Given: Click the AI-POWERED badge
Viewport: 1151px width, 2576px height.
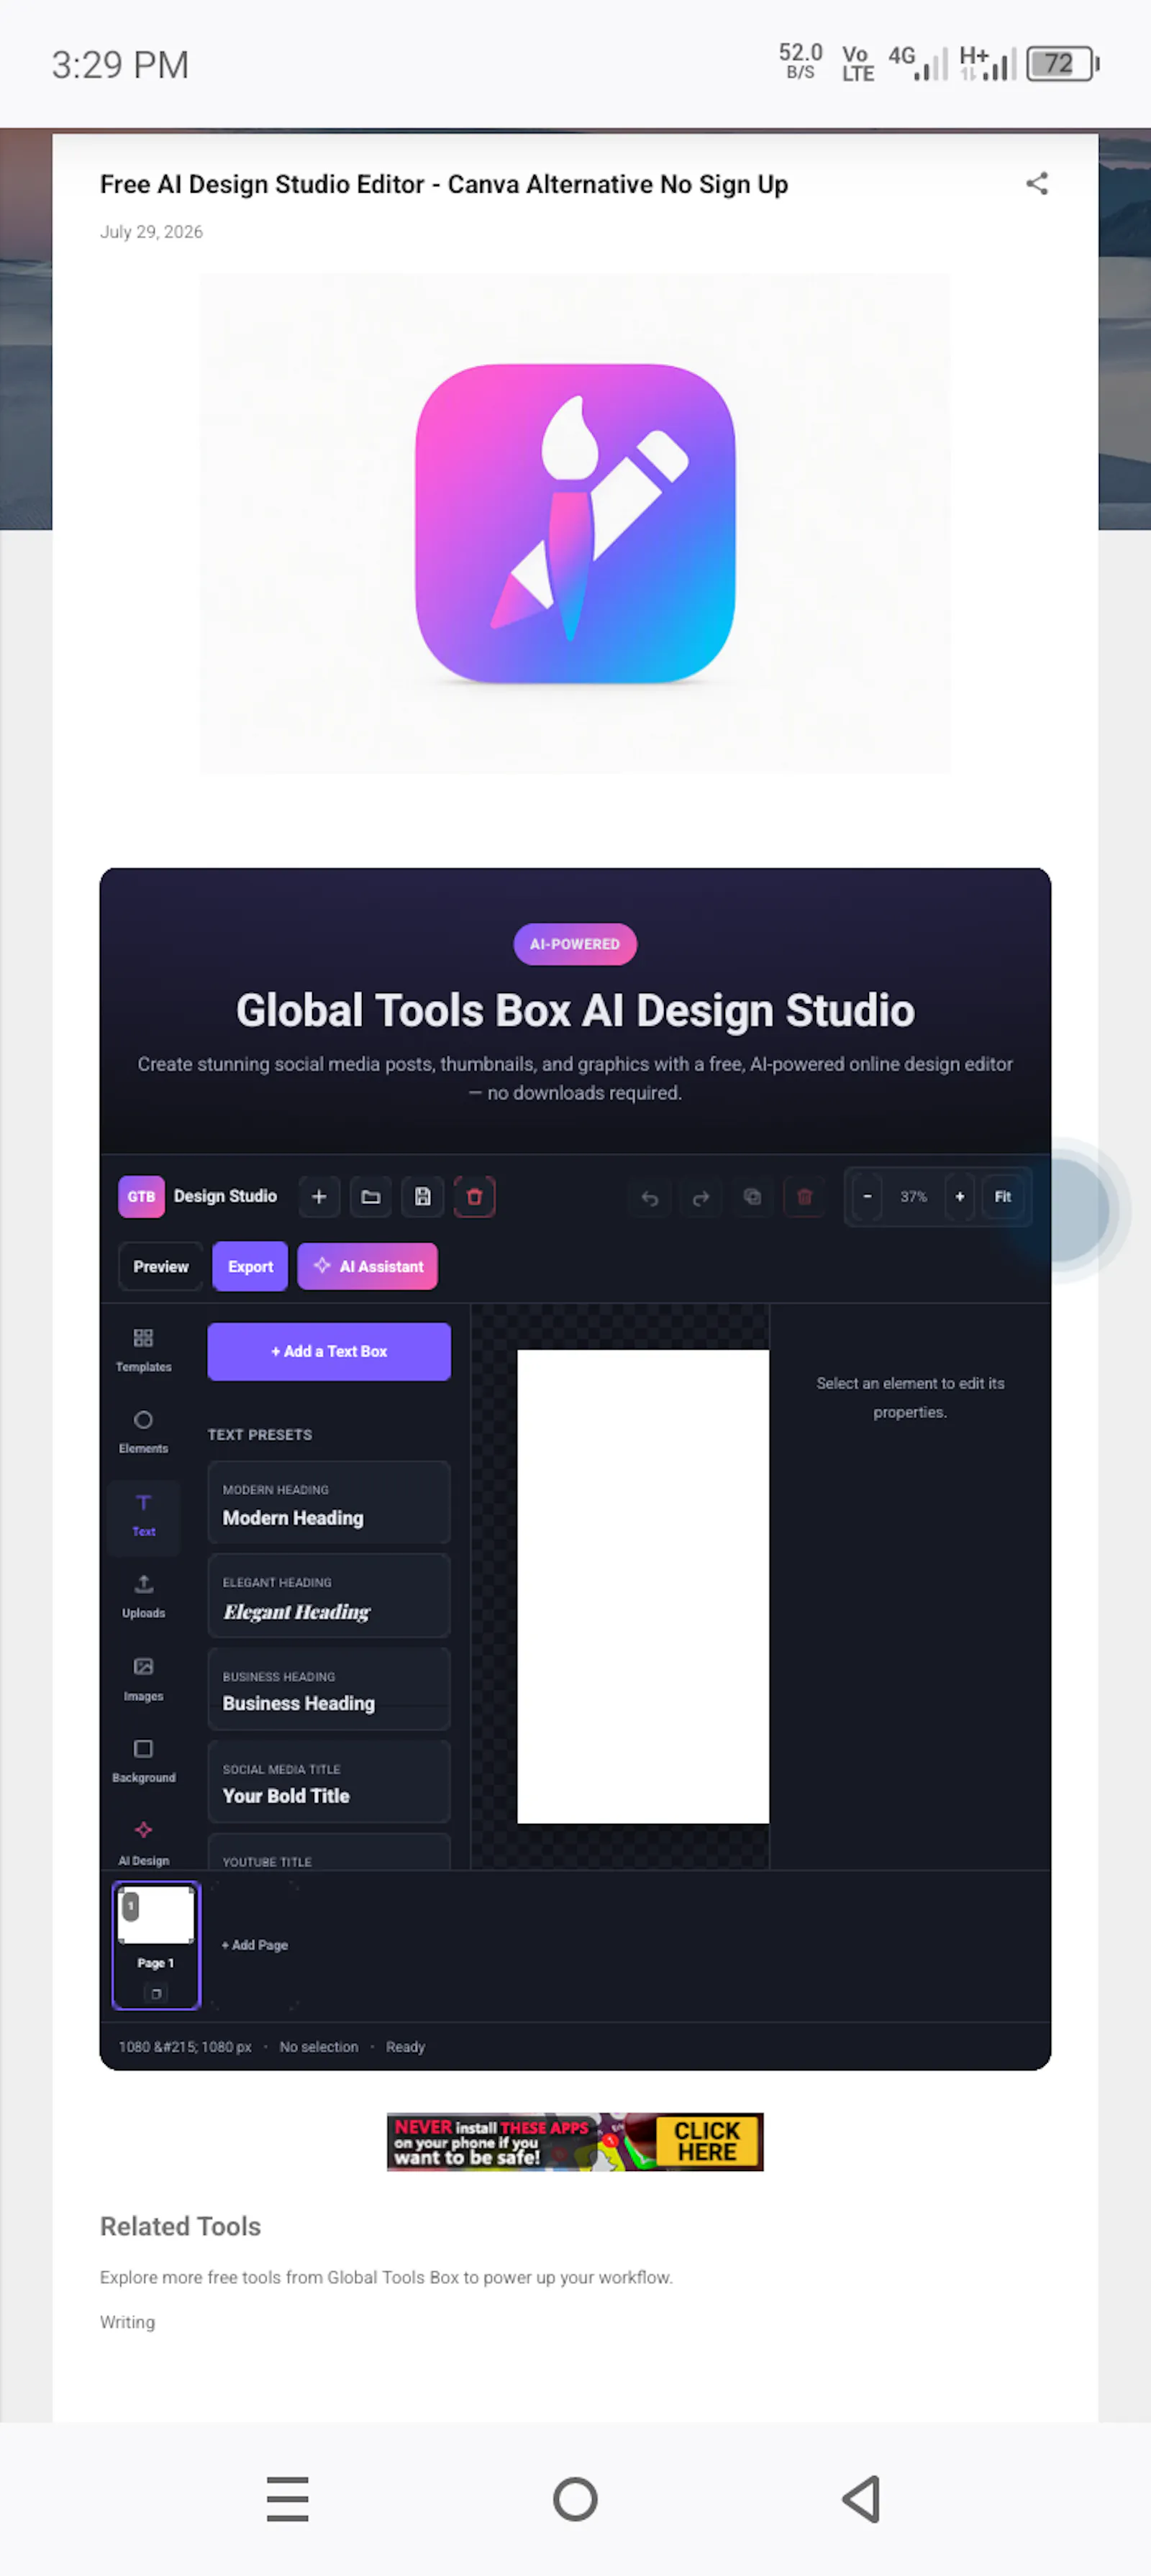Looking at the screenshot, I should click(575, 944).
